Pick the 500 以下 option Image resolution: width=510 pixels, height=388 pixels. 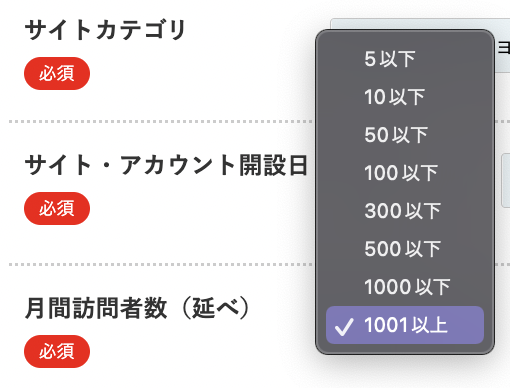(405, 249)
